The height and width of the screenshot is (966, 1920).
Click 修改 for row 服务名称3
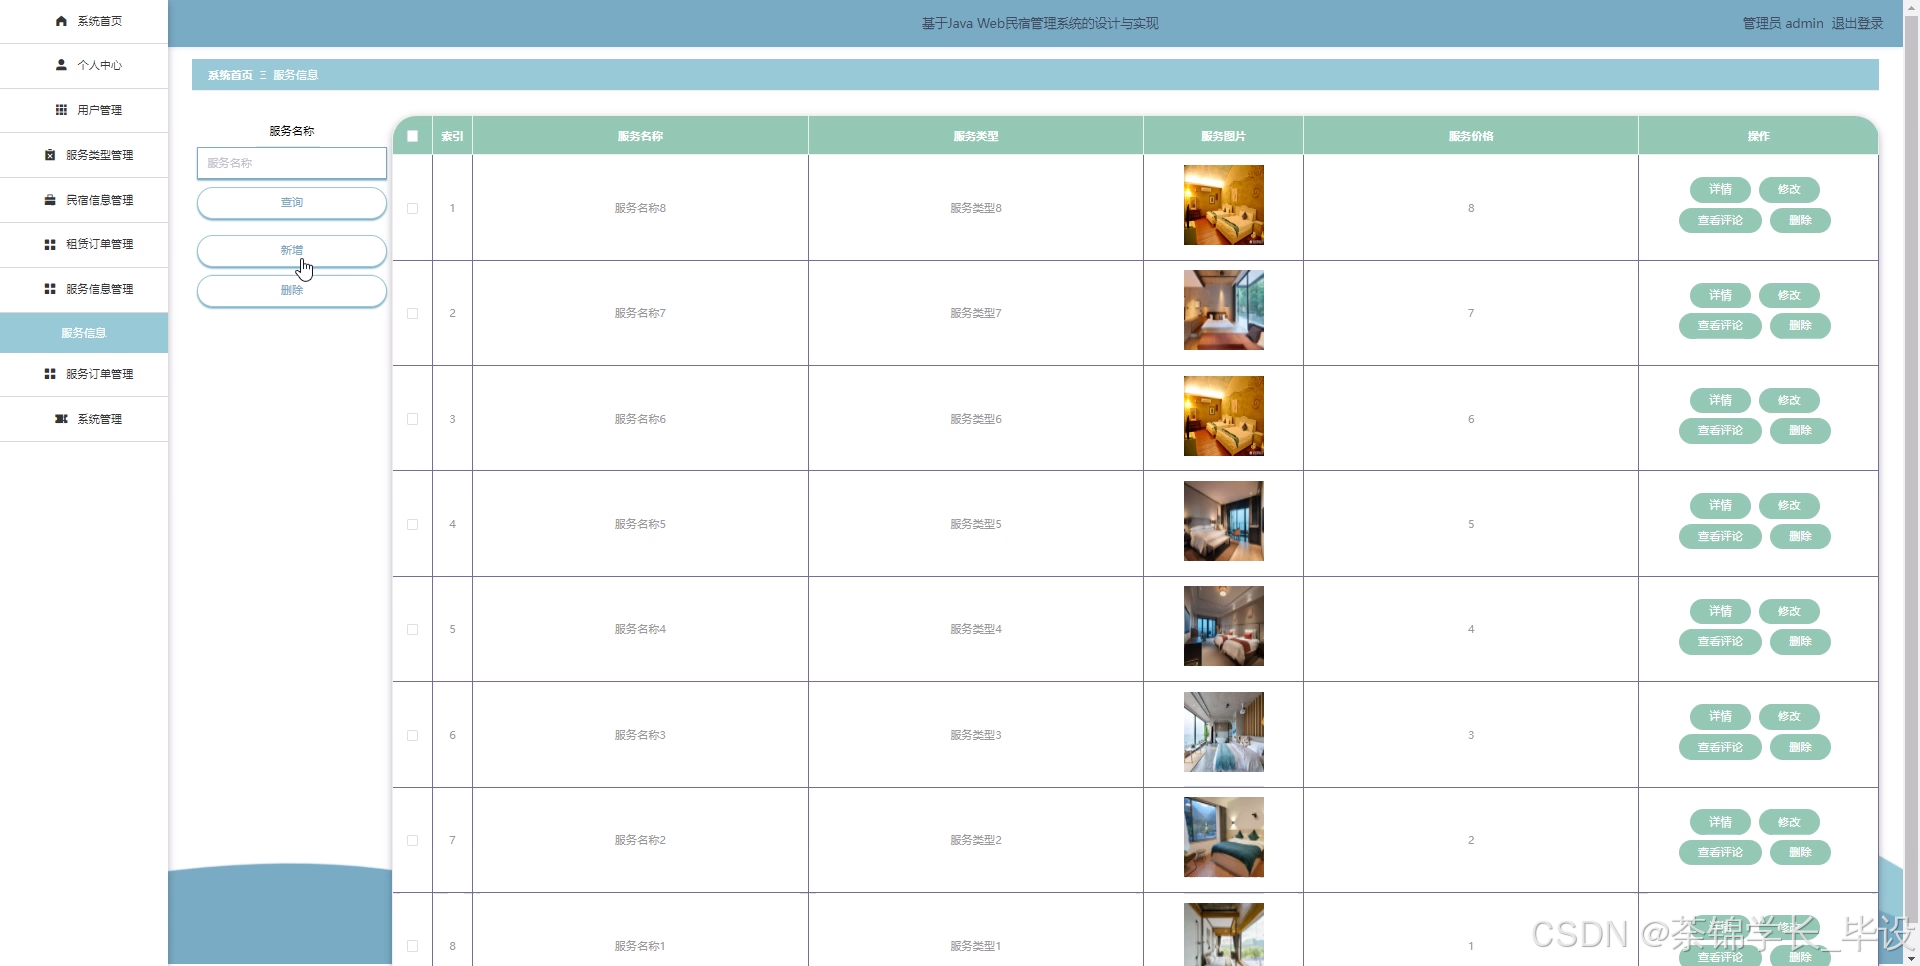click(x=1789, y=716)
